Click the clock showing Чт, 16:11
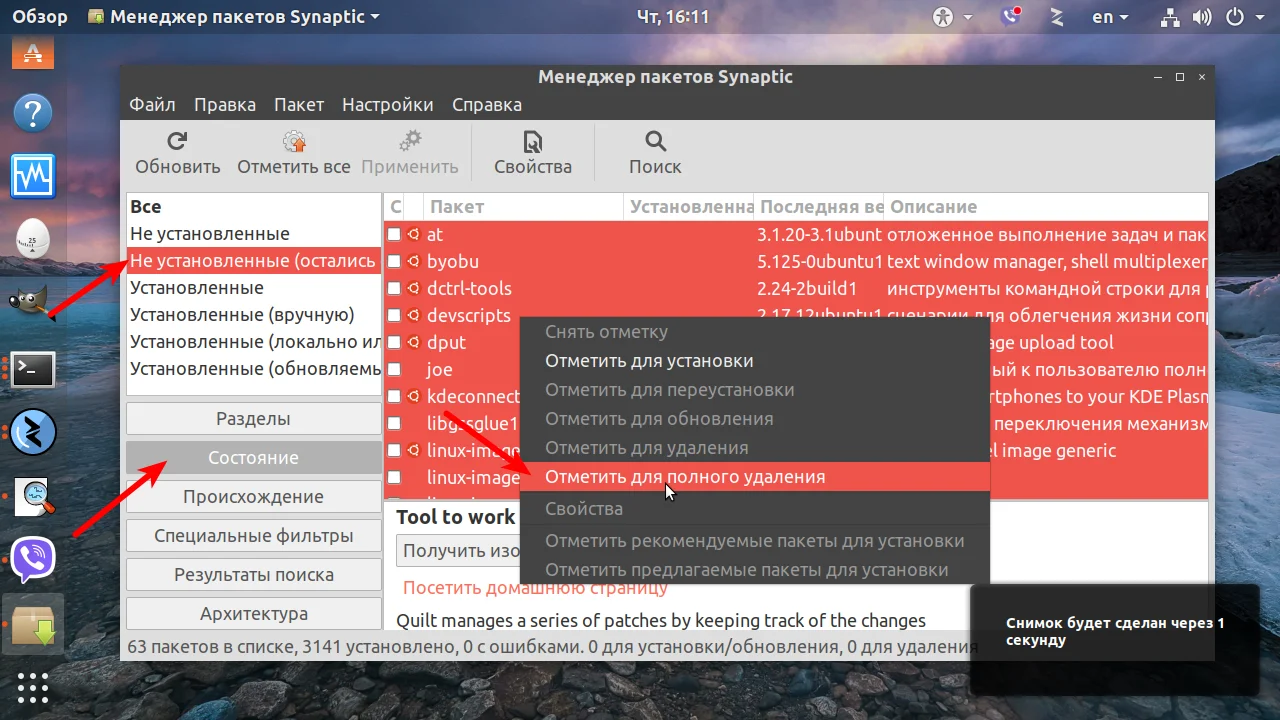1280x720 pixels. coord(673,17)
